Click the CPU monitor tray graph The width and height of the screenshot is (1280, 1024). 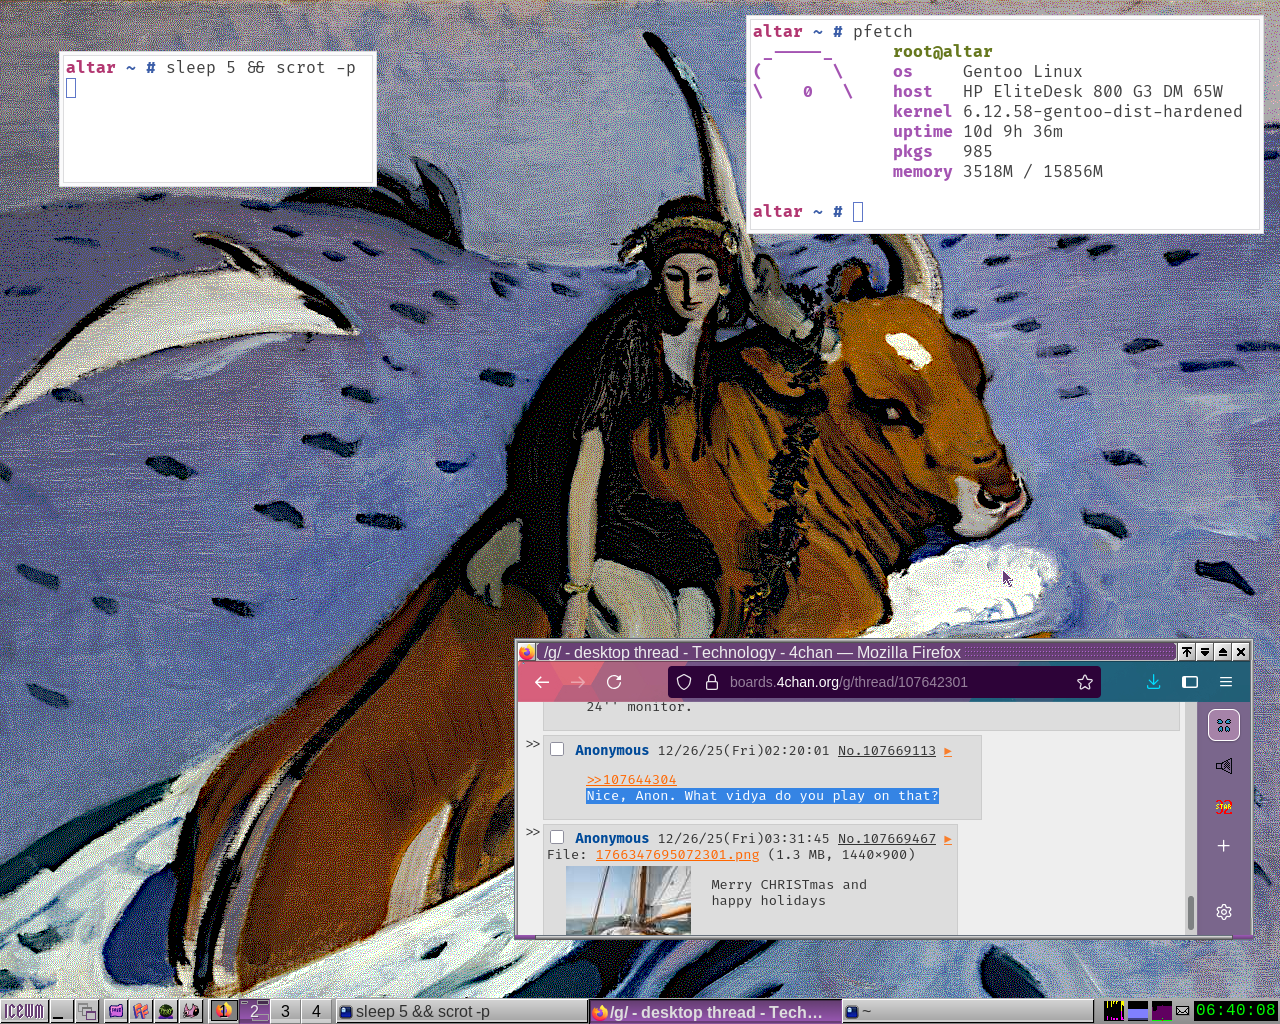tap(1114, 1011)
